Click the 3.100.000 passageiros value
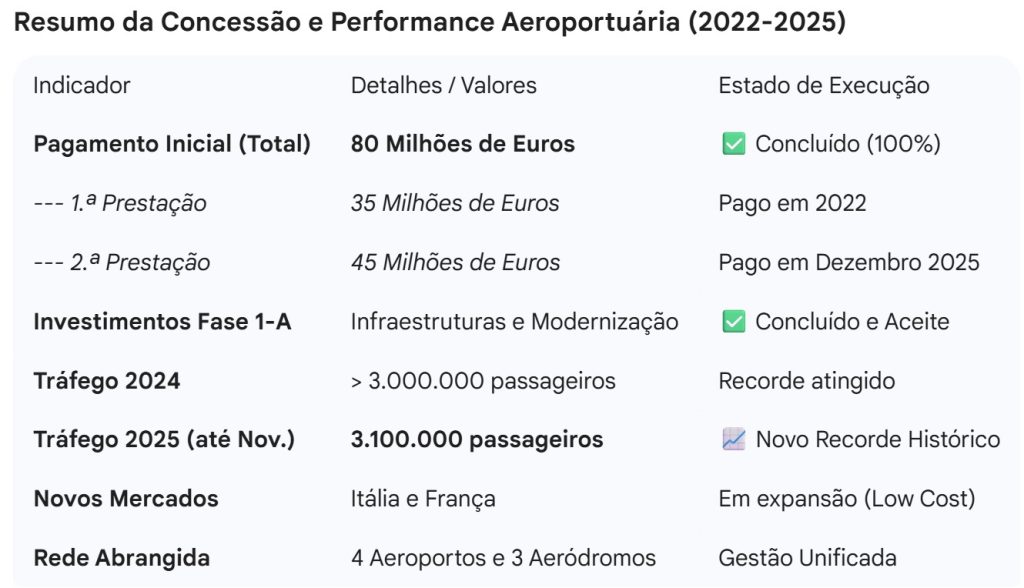The image size is (1024, 588). (476, 440)
